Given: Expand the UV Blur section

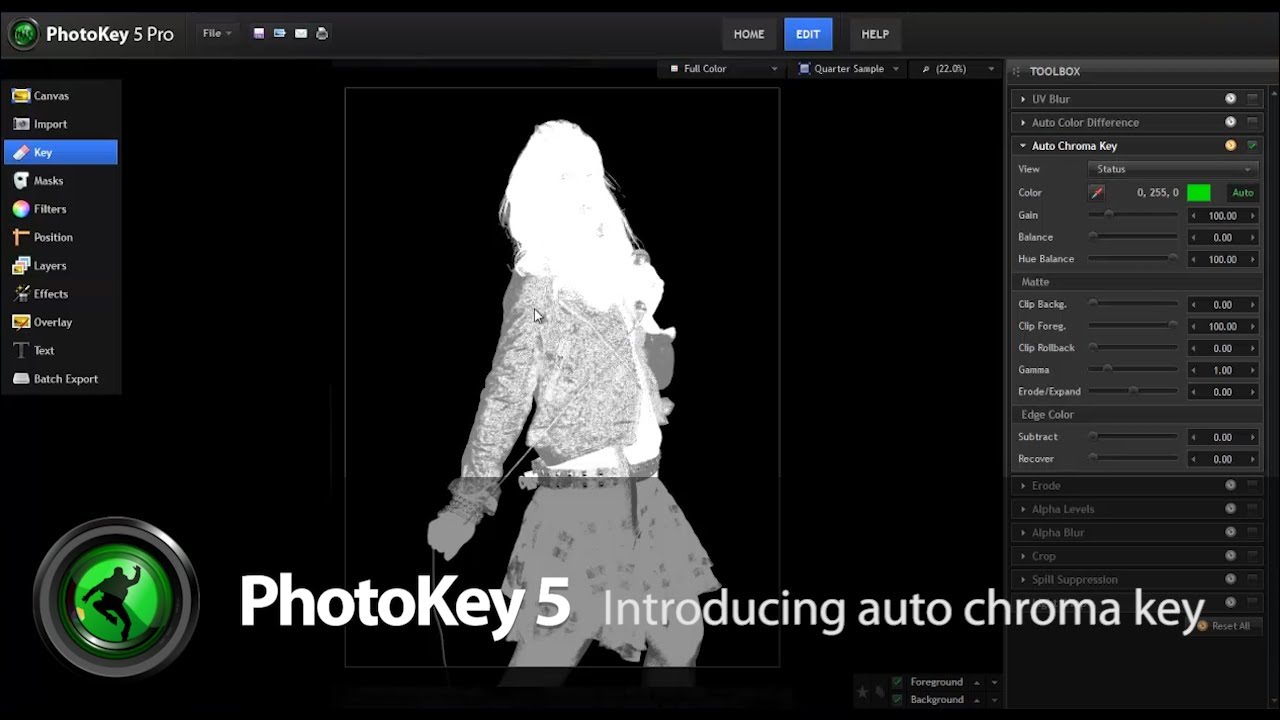Looking at the screenshot, I should pos(1023,99).
